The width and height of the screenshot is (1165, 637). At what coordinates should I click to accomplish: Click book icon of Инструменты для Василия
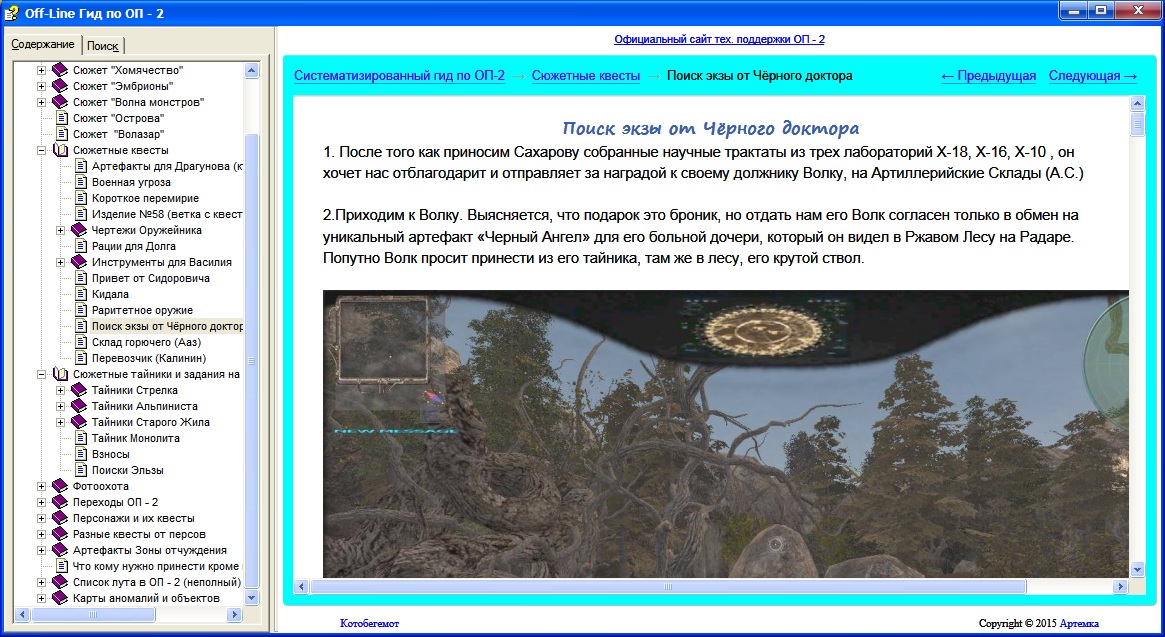(79, 262)
